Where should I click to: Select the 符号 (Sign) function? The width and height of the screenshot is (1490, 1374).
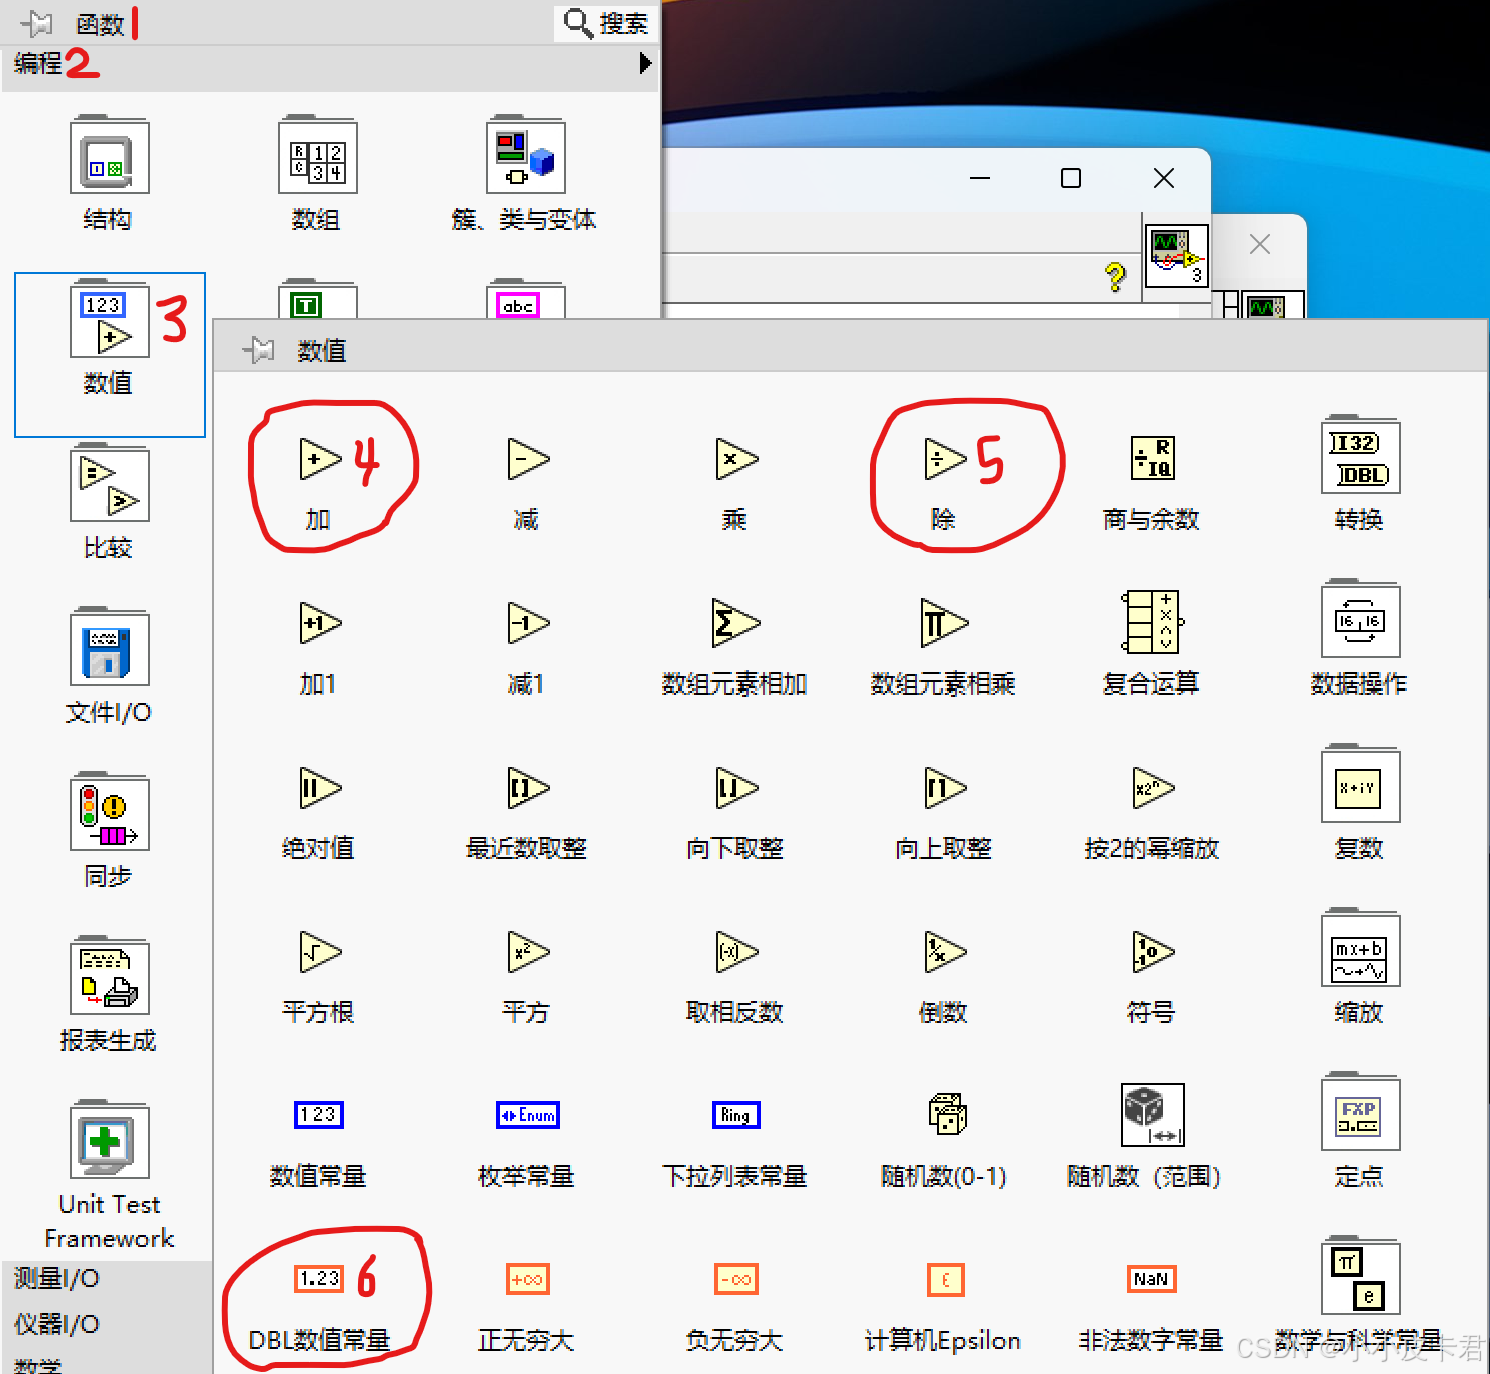(1152, 952)
